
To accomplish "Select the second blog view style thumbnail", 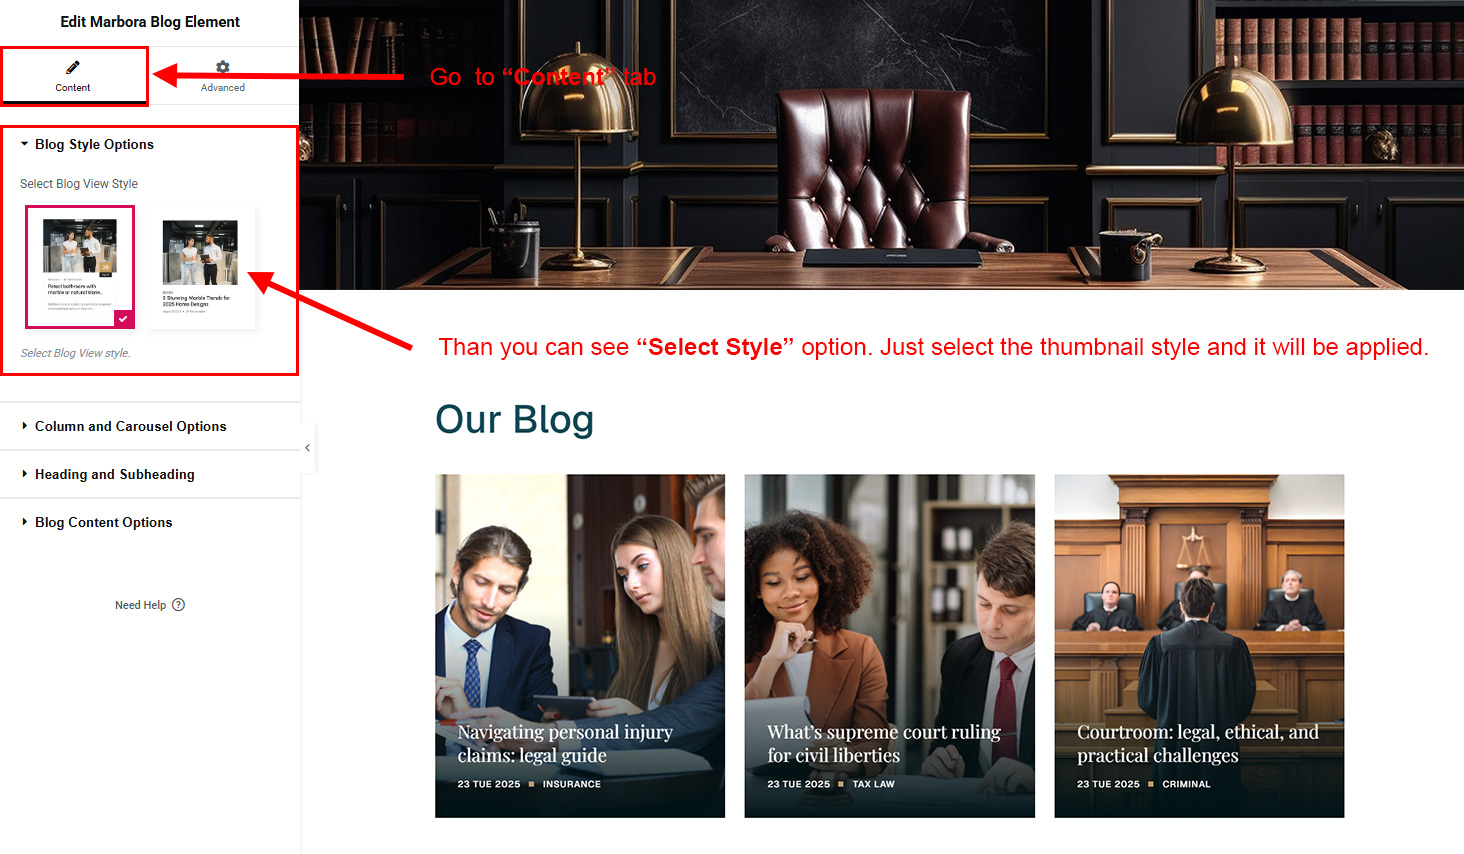I will [x=200, y=267].
